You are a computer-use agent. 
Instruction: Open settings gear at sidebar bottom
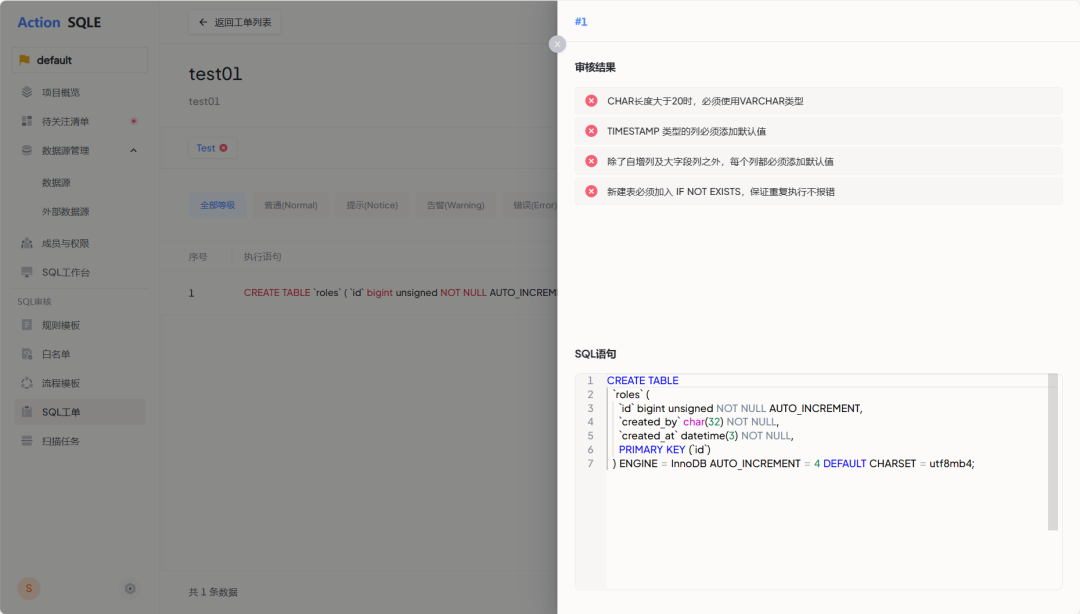tap(129, 589)
